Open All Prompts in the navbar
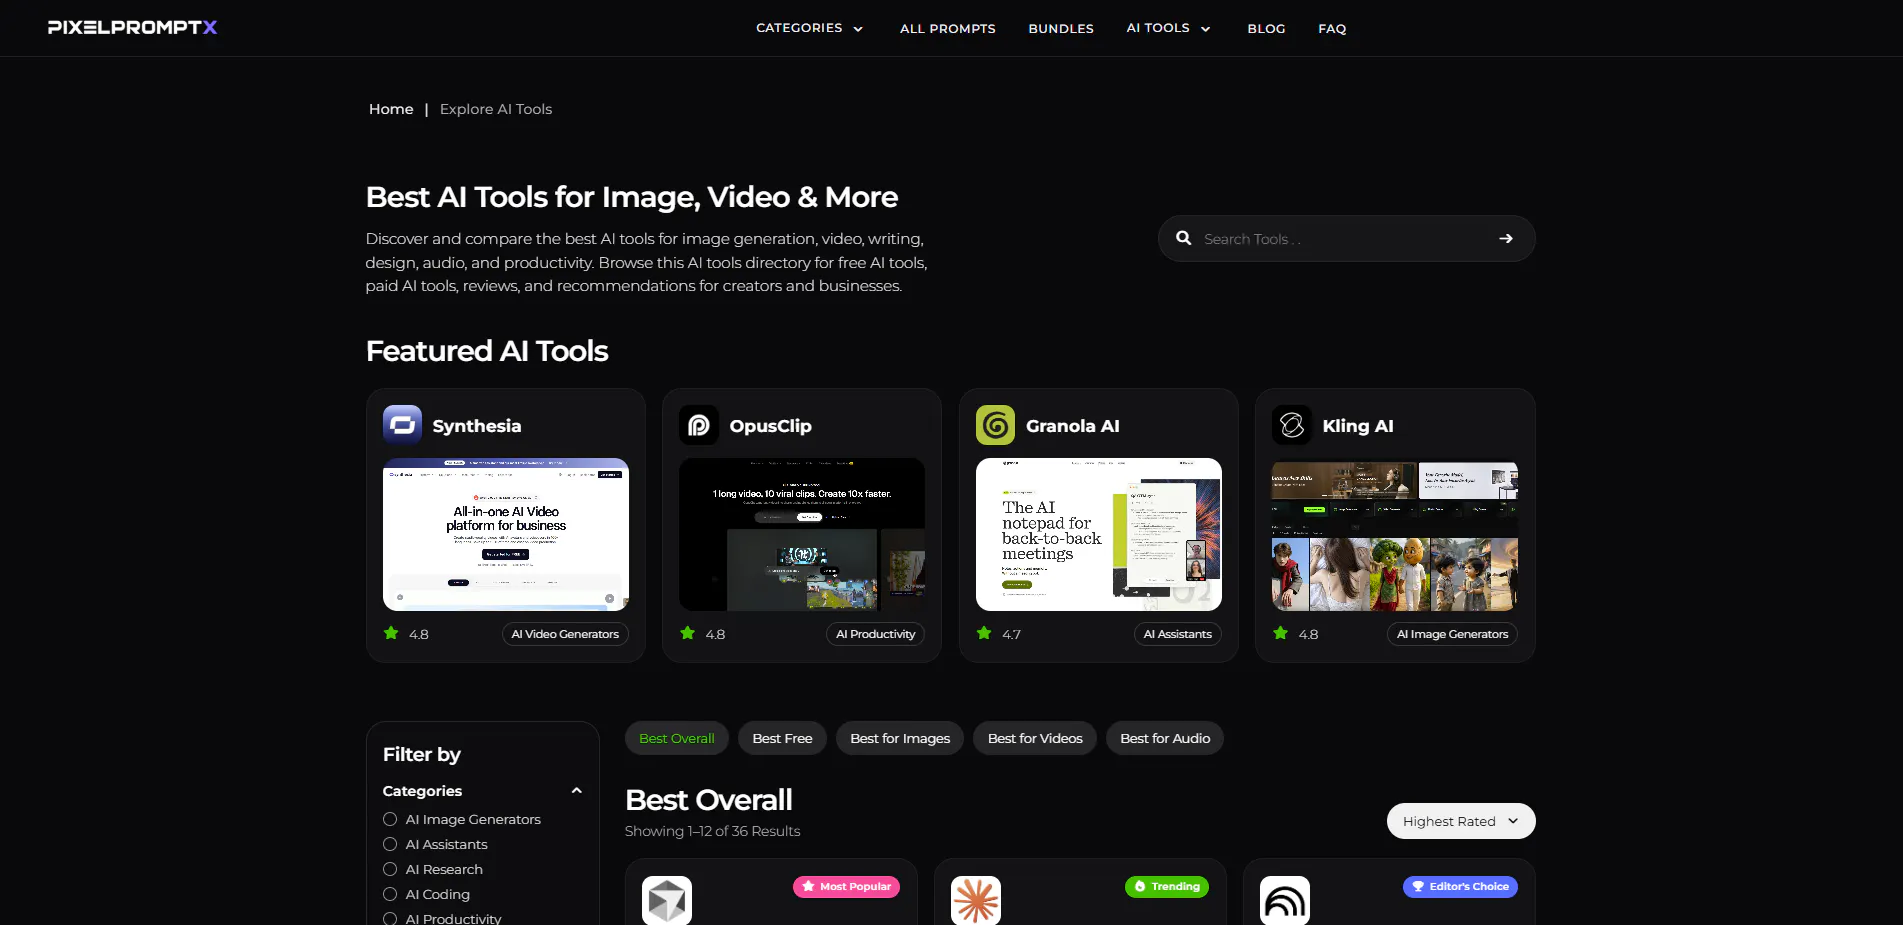1903x925 pixels. [x=948, y=29]
